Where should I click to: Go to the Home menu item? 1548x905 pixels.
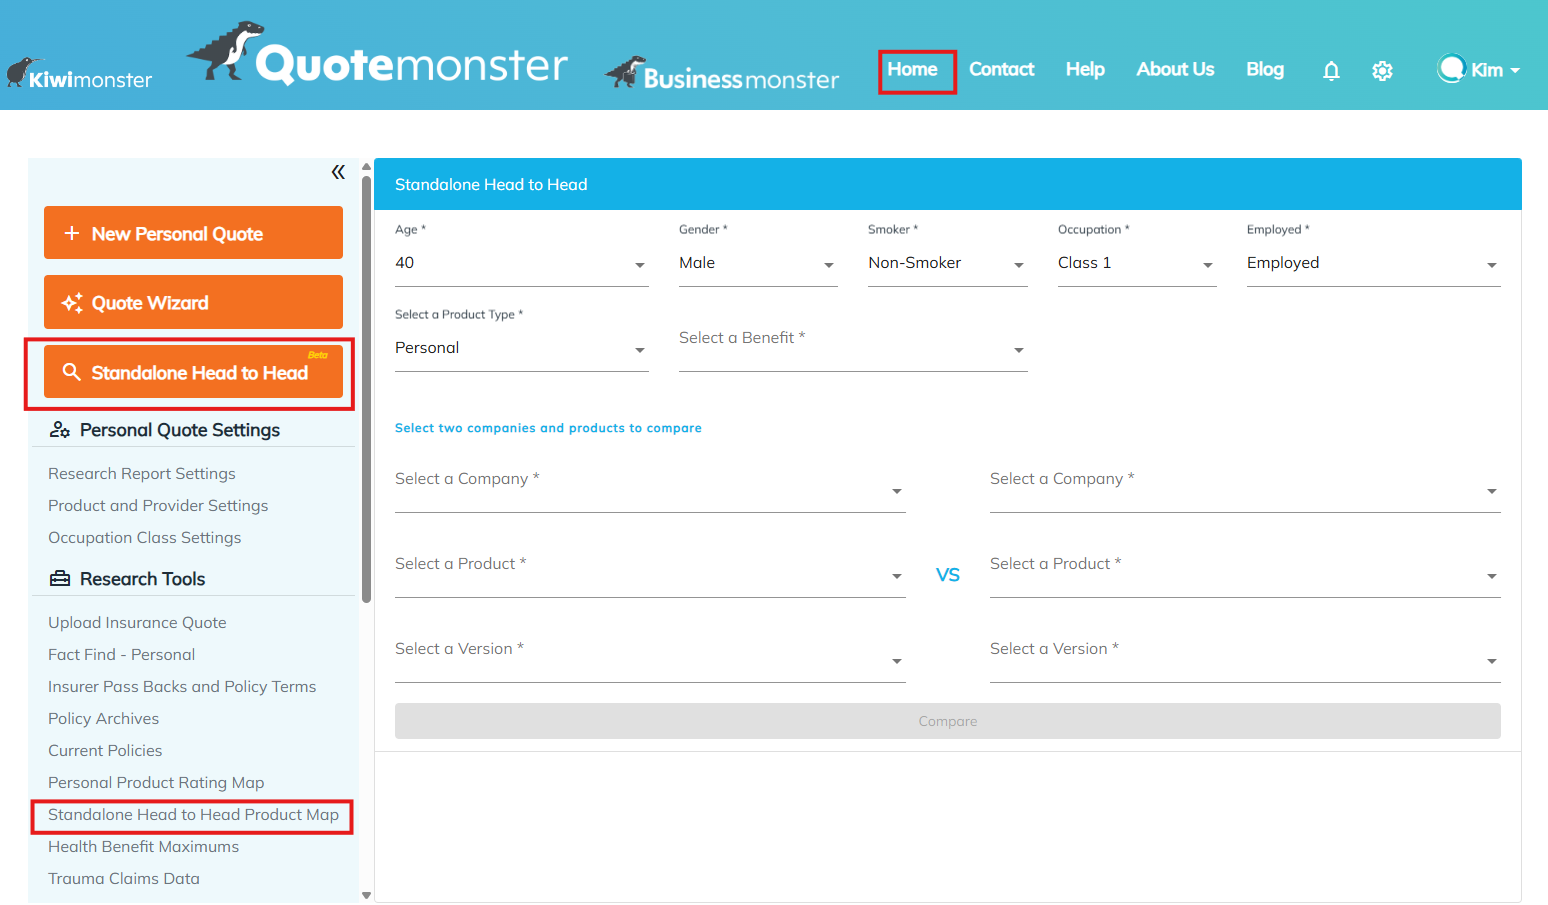[x=912, y=69]
